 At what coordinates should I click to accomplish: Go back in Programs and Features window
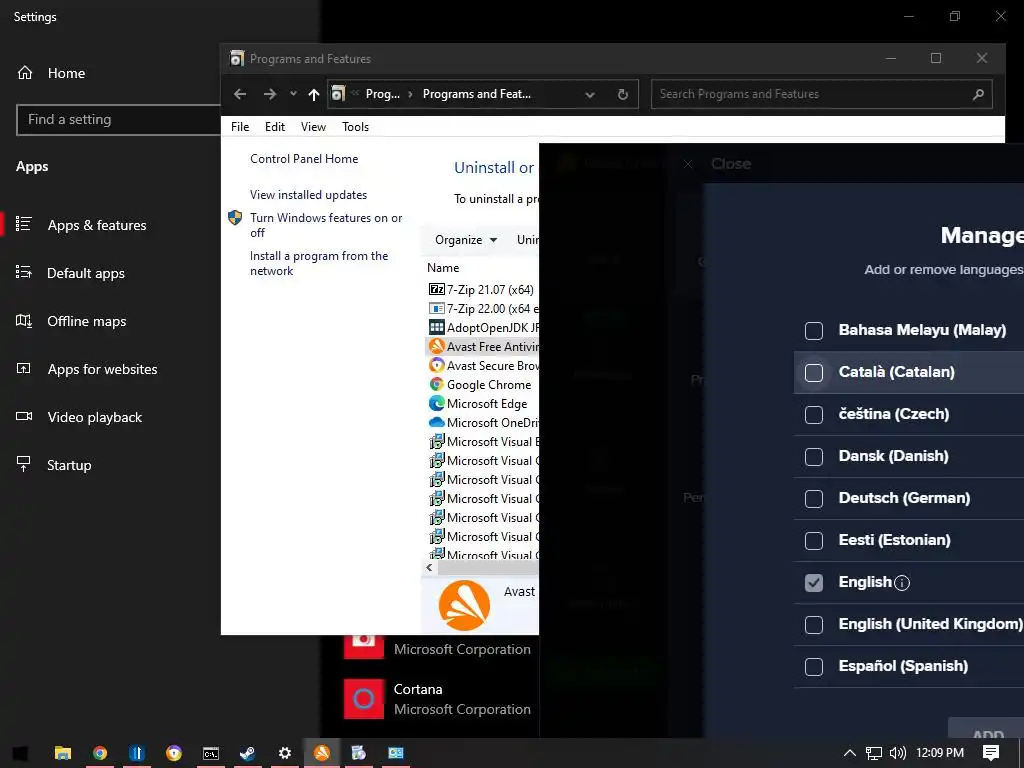240,94
